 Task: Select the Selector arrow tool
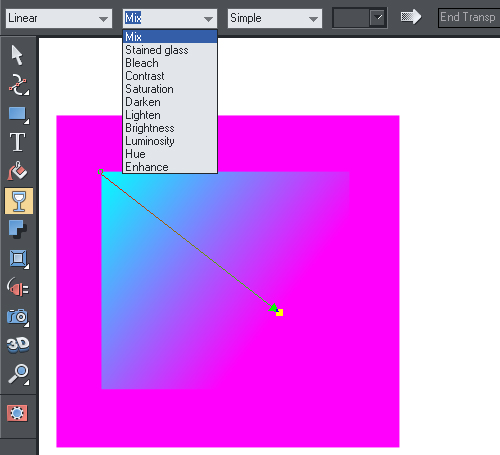tap(17, 55)
